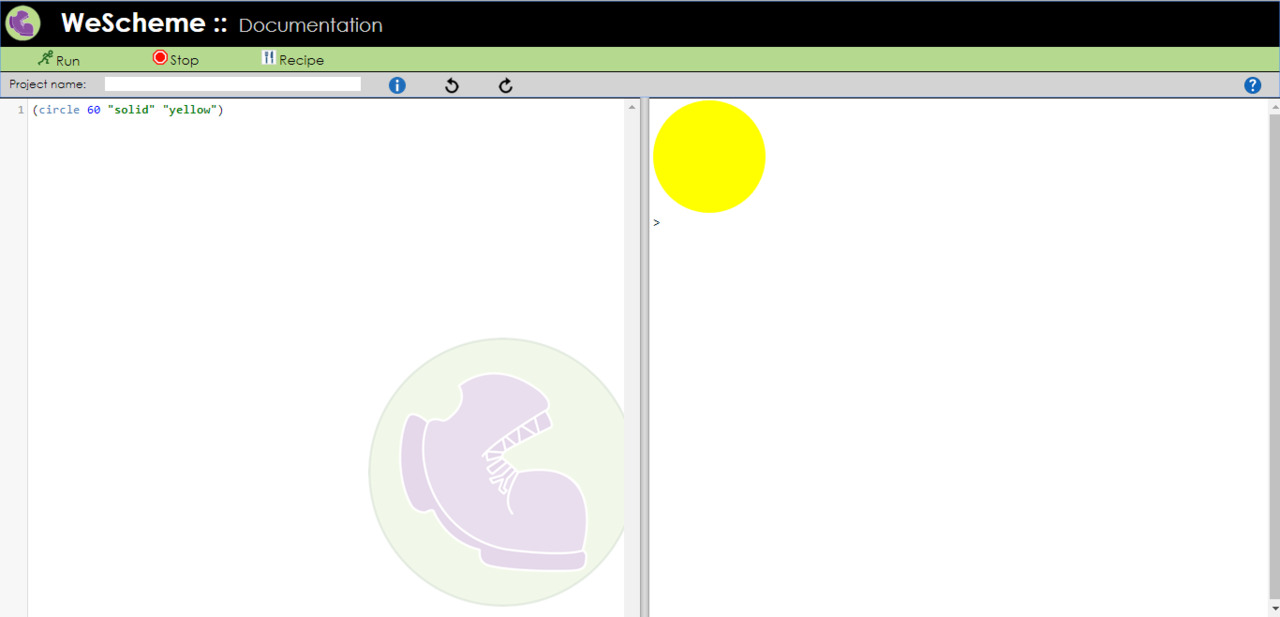The height and width of the screenshot is (617, 1280).
Task: Click line number 1 in the gutter
Action: pyautogui.click(x=20, y=110)
